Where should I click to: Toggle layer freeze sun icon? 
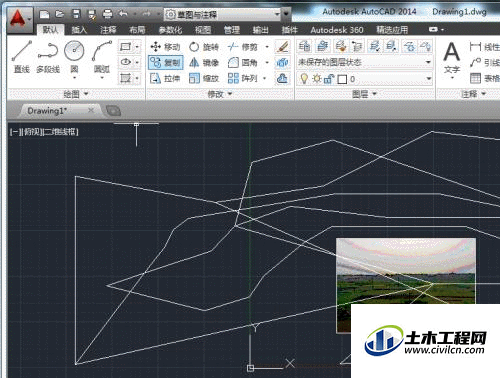coord(316,79)
